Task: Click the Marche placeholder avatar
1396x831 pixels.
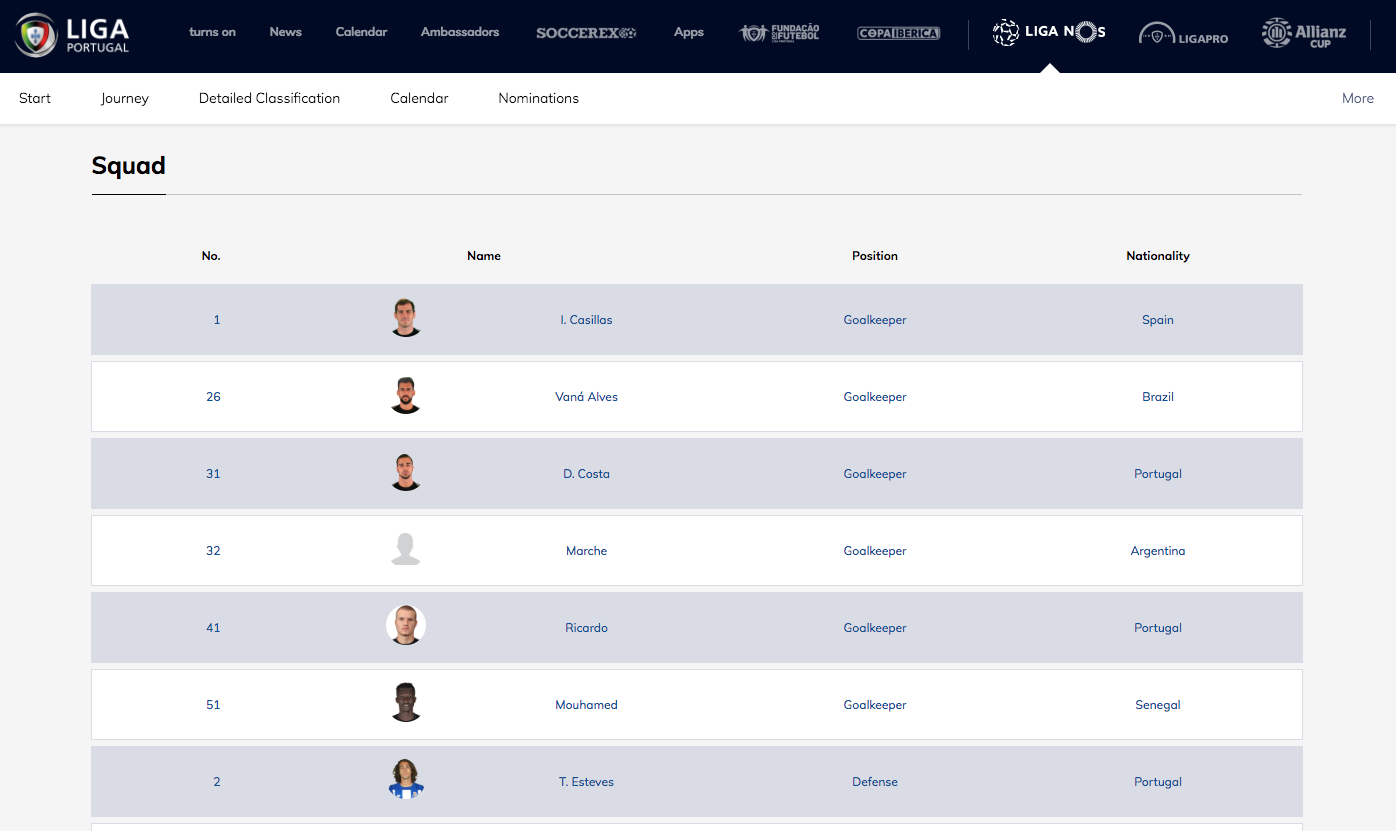Action: click(x=406, y=550)
